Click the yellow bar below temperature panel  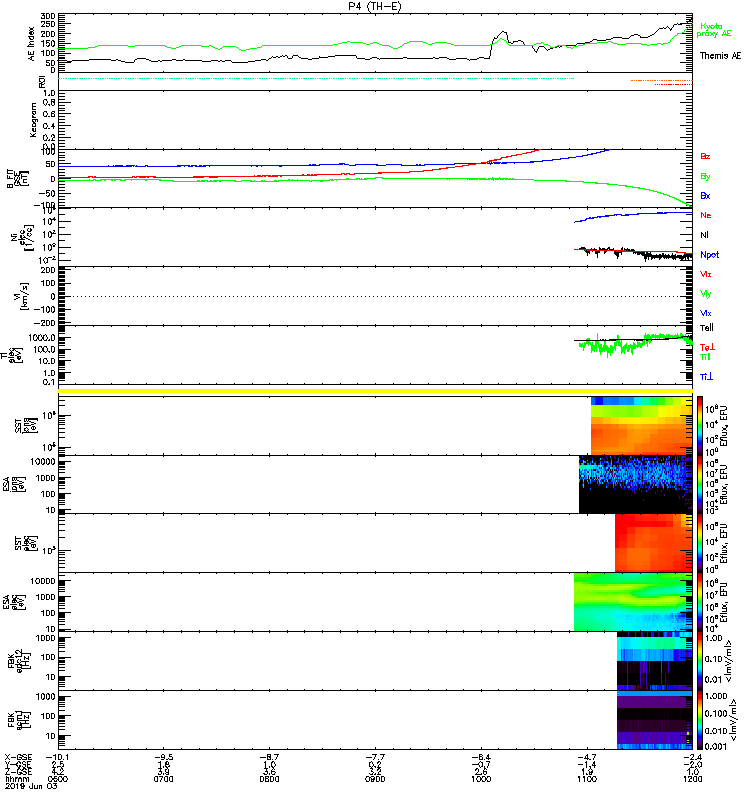click(x=375, y=391)
